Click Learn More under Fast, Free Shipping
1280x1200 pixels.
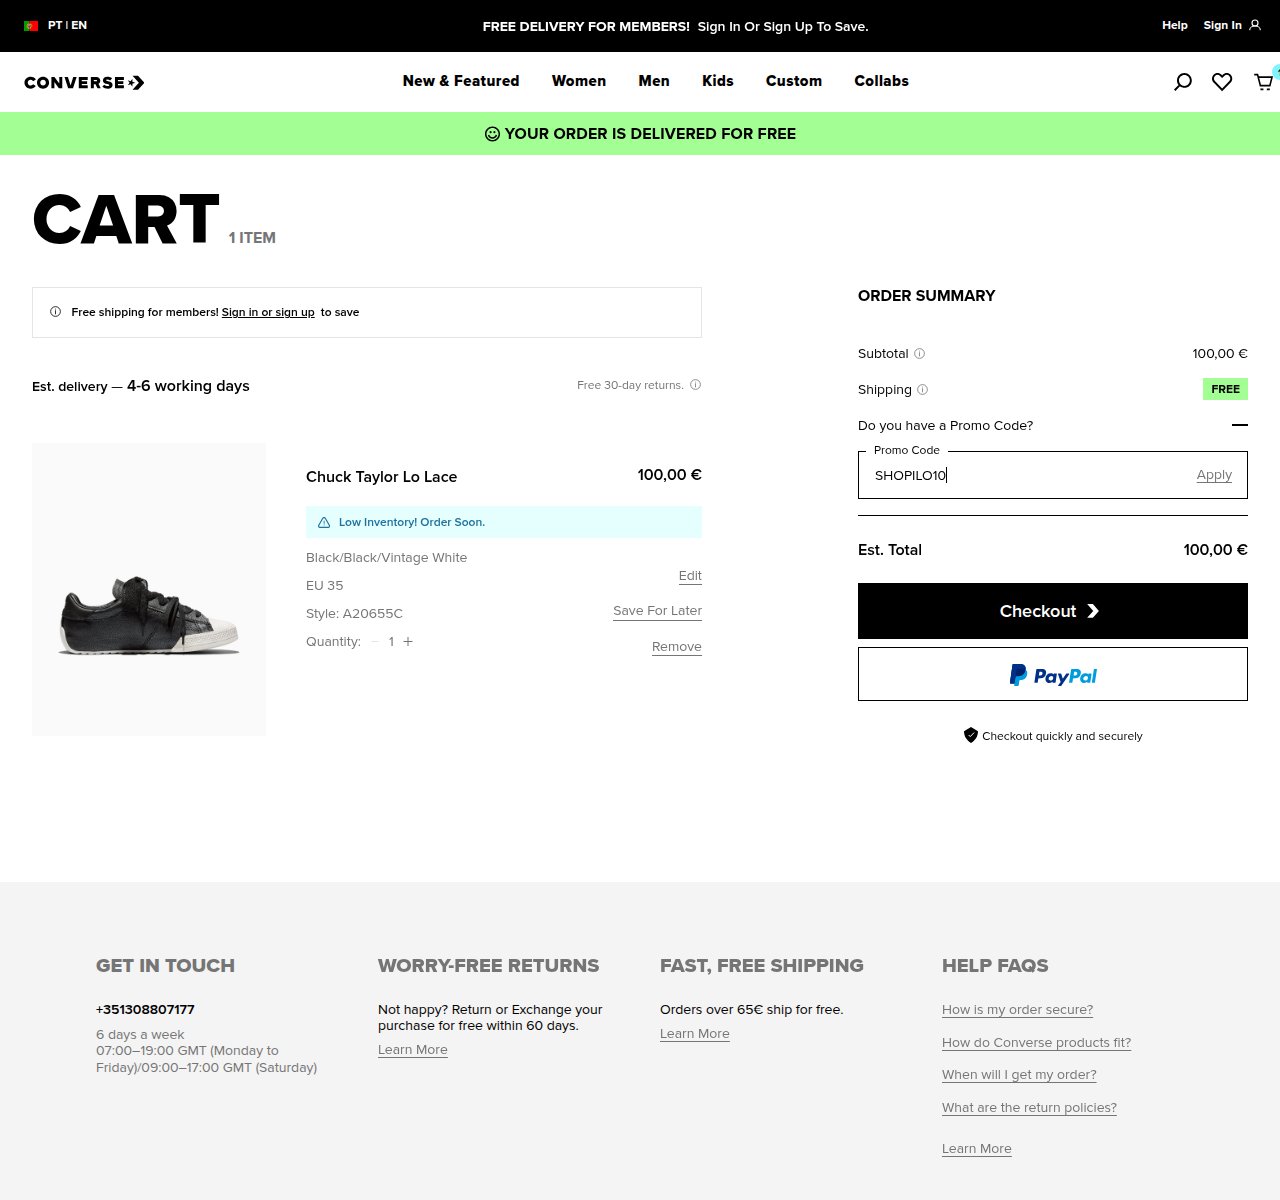[695, 1034]
